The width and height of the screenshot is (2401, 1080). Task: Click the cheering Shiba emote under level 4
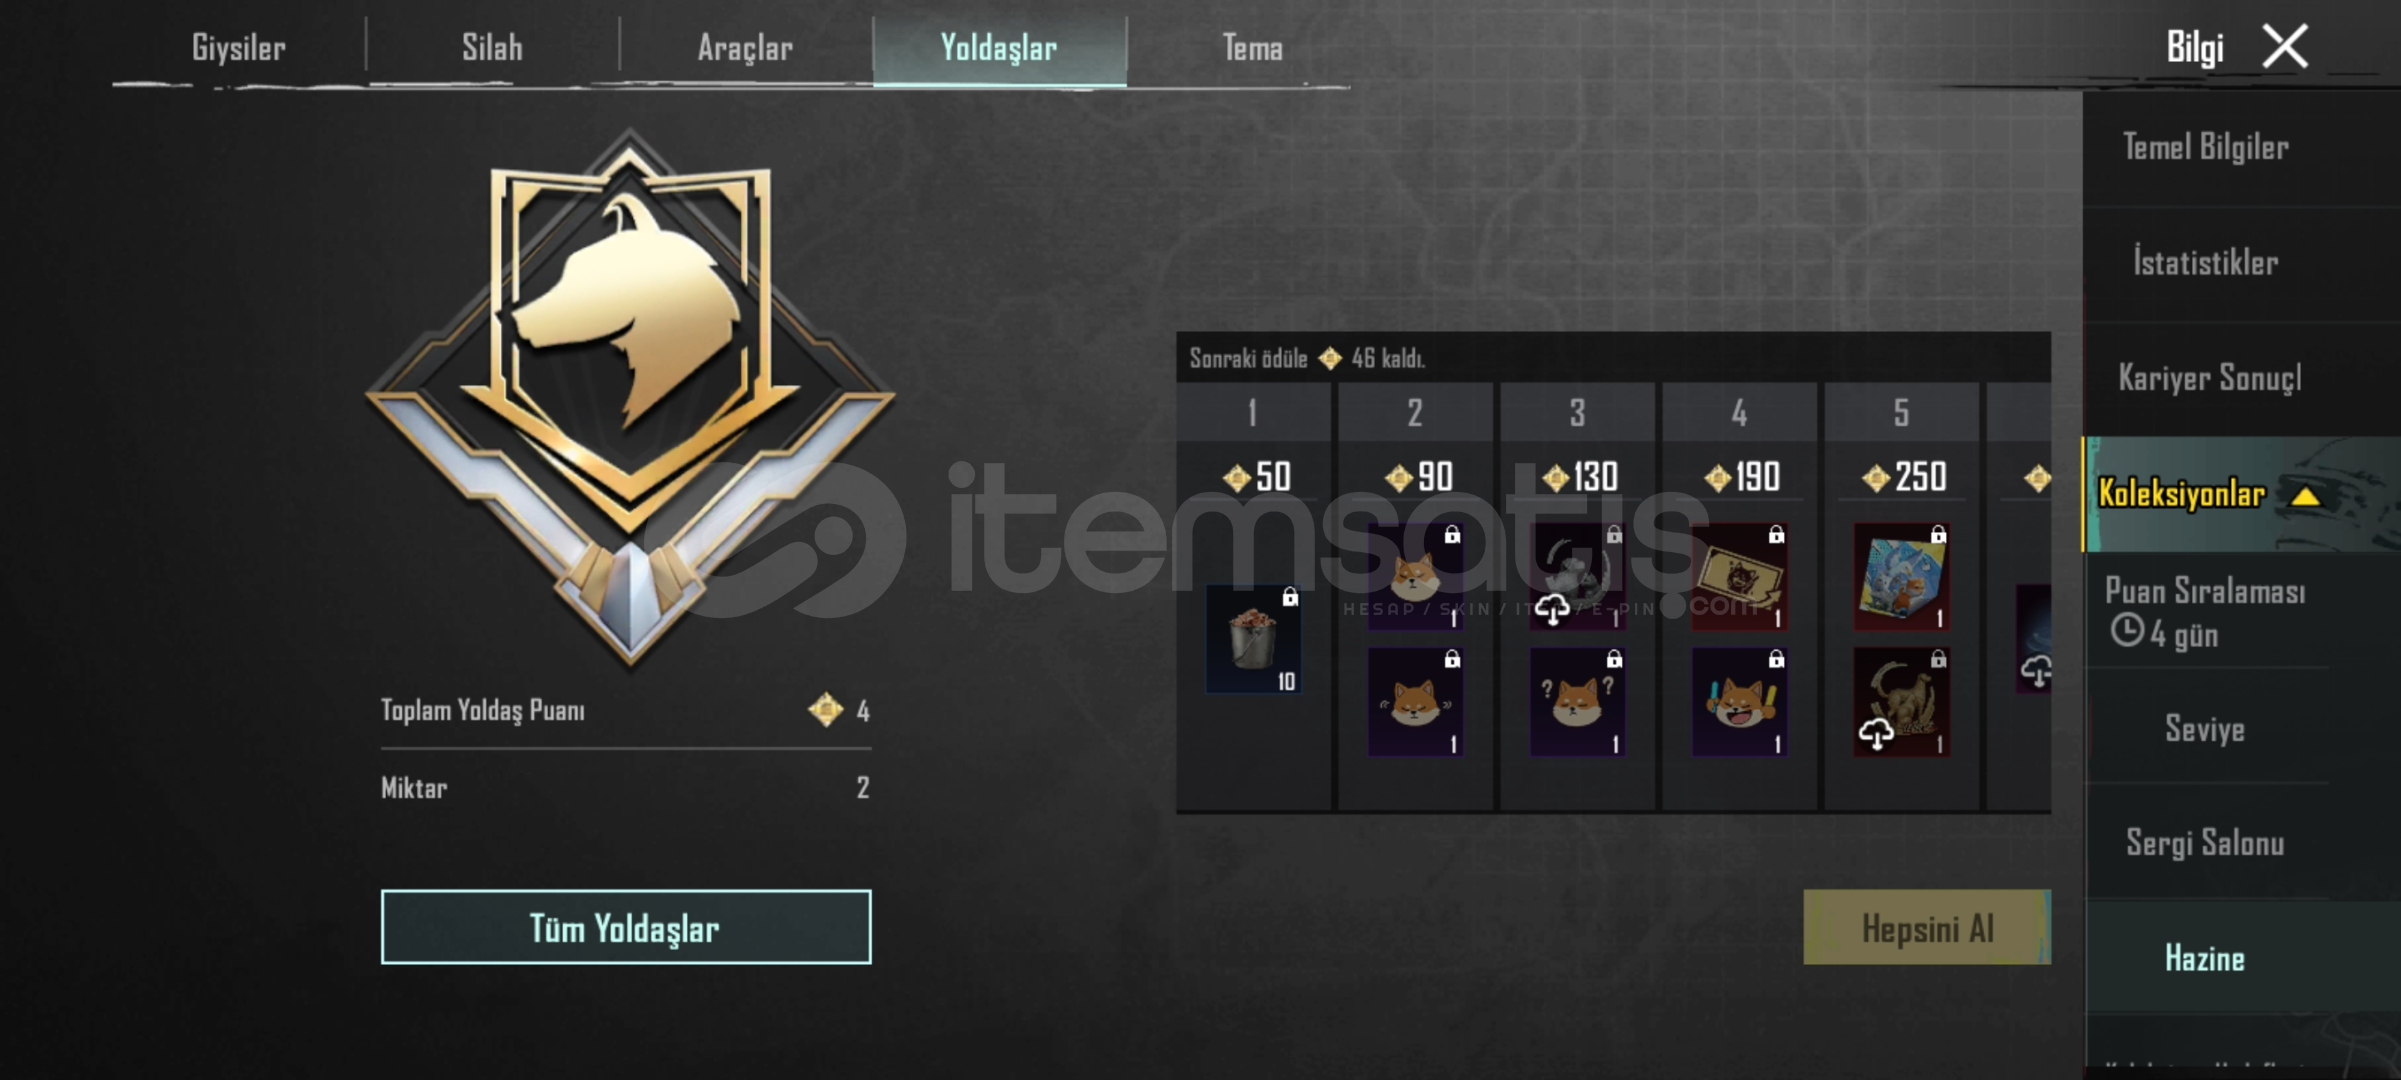tap(1739, 702)
